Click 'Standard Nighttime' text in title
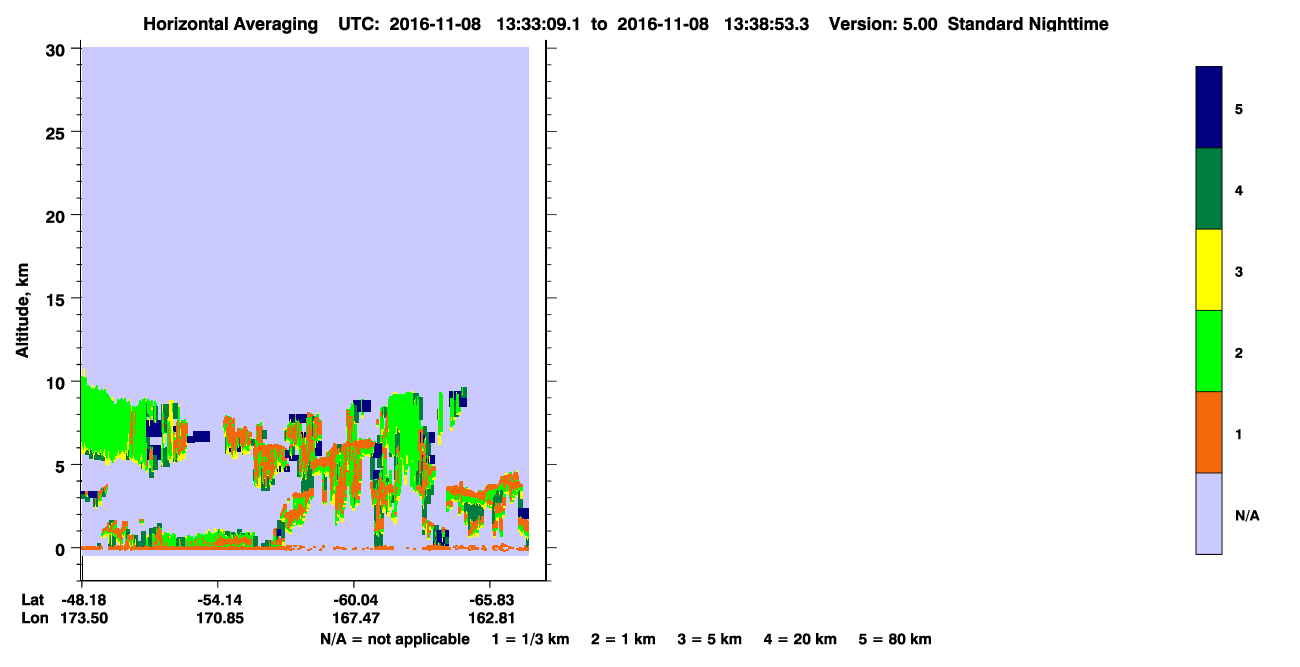 tap(1028, 24)
